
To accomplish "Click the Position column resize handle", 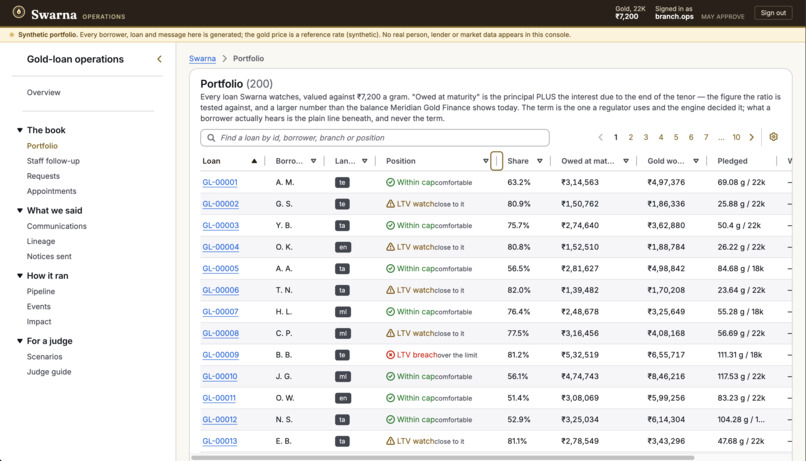I will 497,161.
